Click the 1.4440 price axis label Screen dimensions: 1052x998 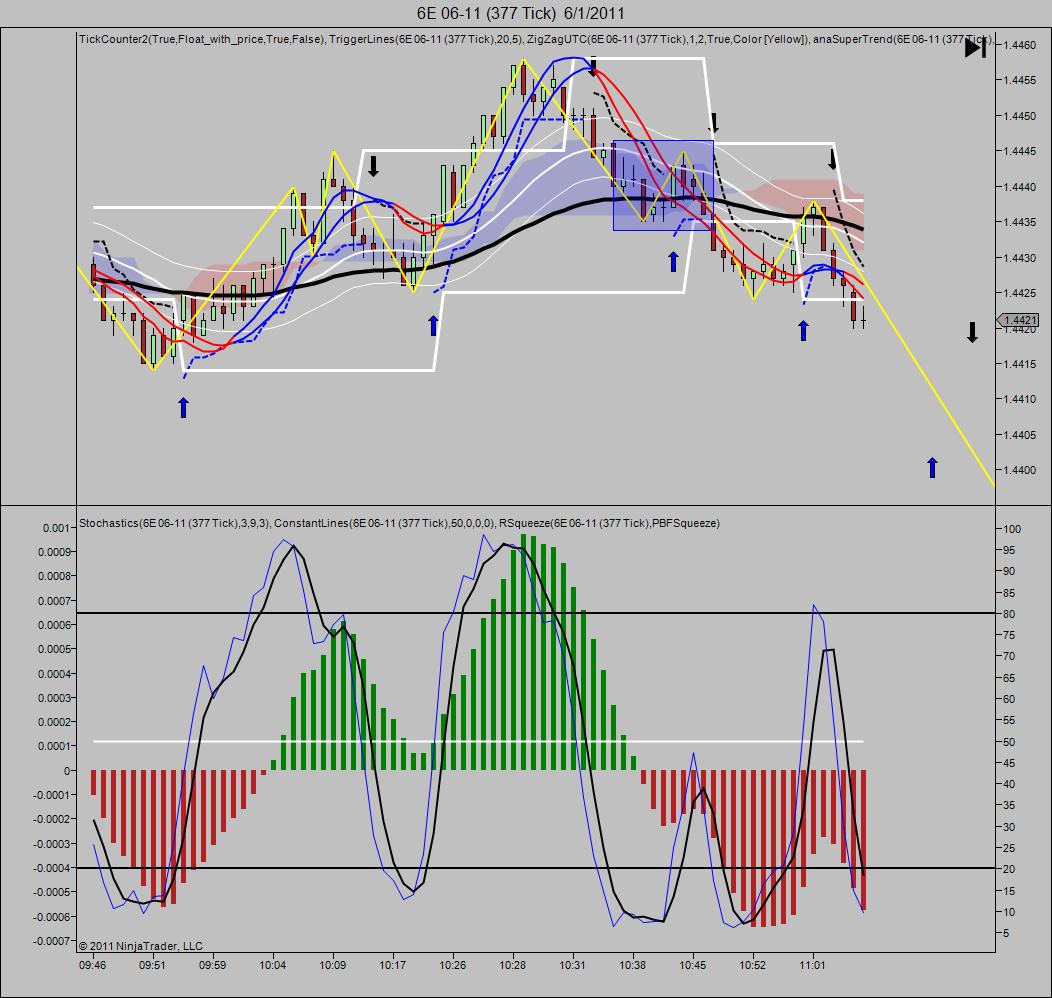[x=1019, y=186]
